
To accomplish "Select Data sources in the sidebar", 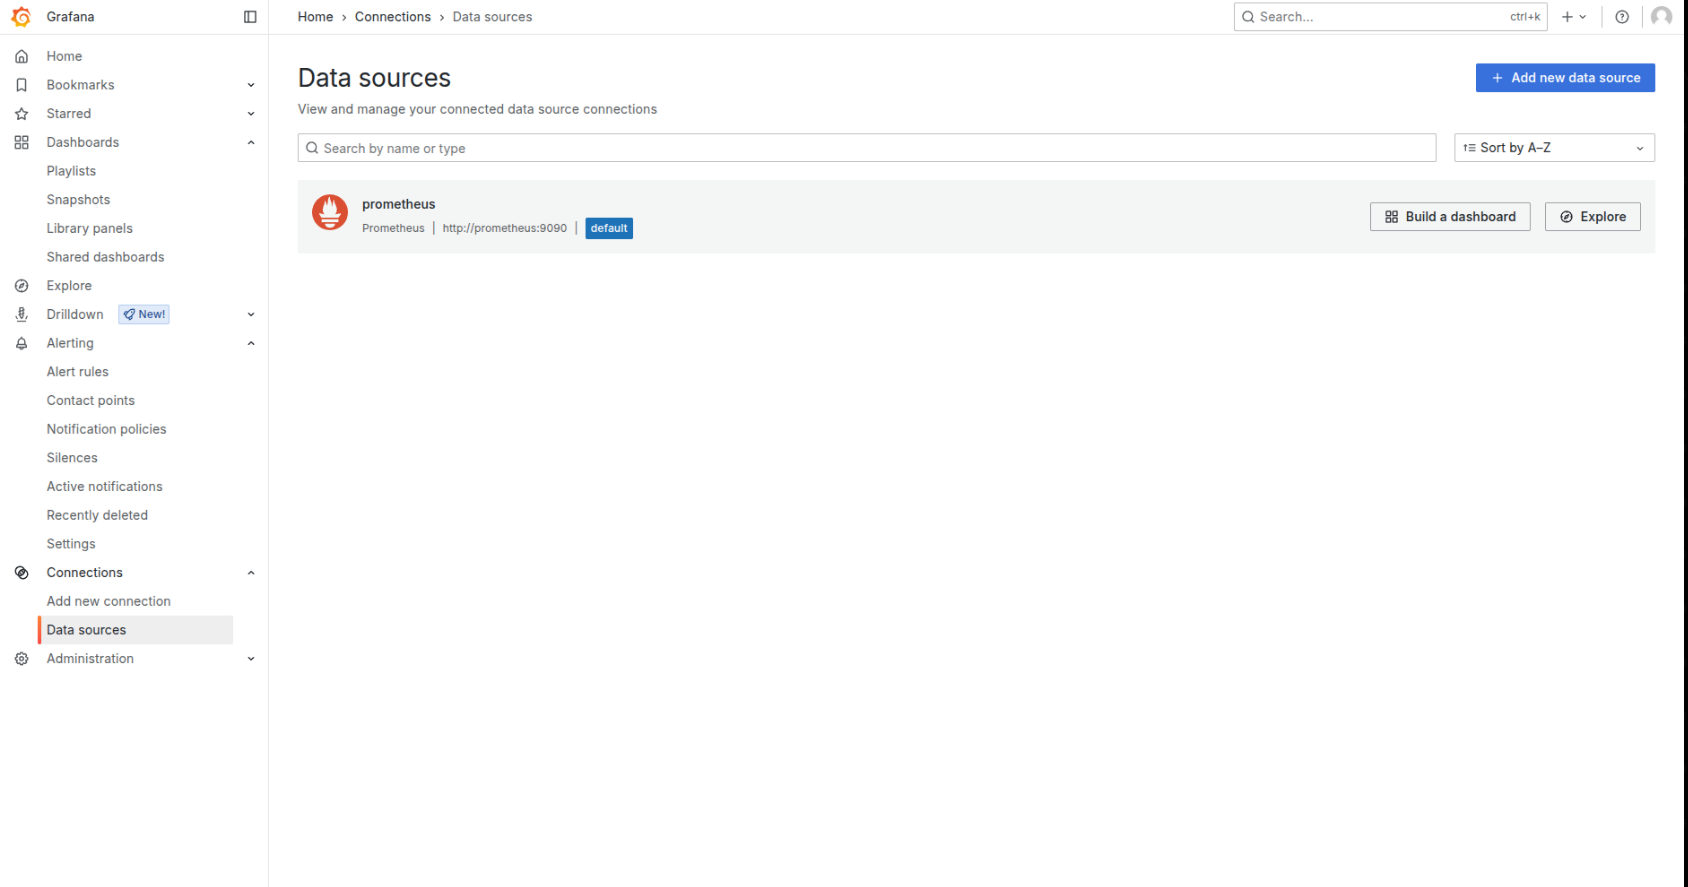I will coord(136,630).
